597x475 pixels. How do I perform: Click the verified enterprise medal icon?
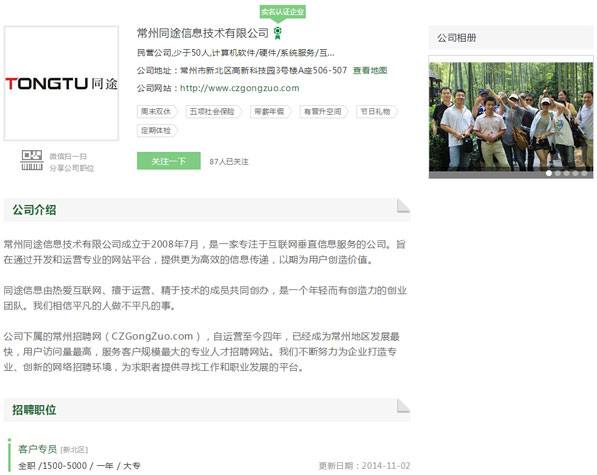click(278, 33)
